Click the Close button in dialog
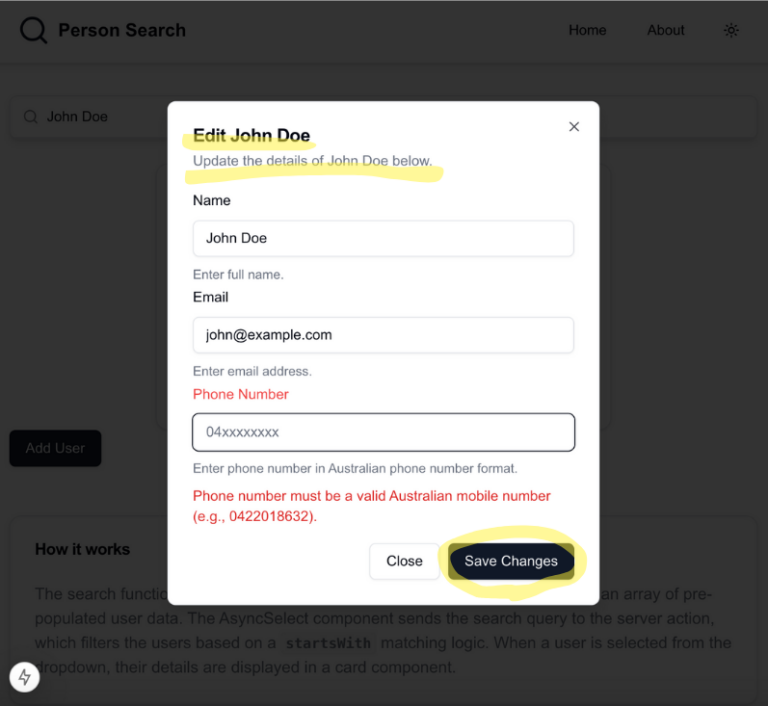768x706 pixels. [404, 561]
